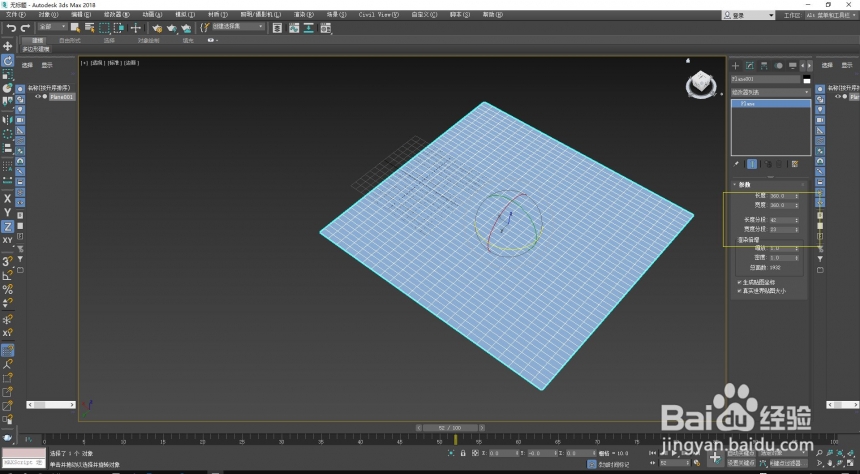Screen dimensions: 860x474
Task: Click the Pin Stack icon below modifier stack
Action: click(x=736, y=163)
